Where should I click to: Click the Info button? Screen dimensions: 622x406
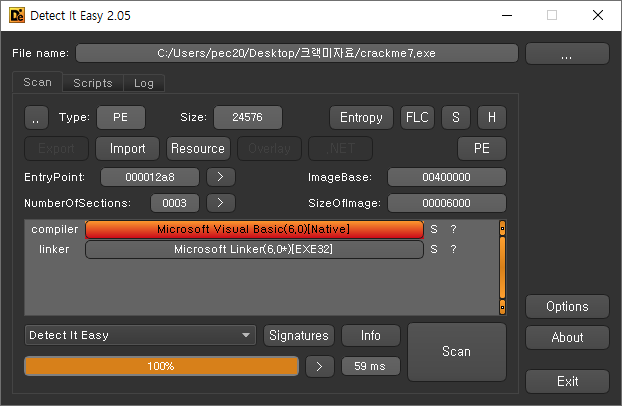tap(371, 336)
